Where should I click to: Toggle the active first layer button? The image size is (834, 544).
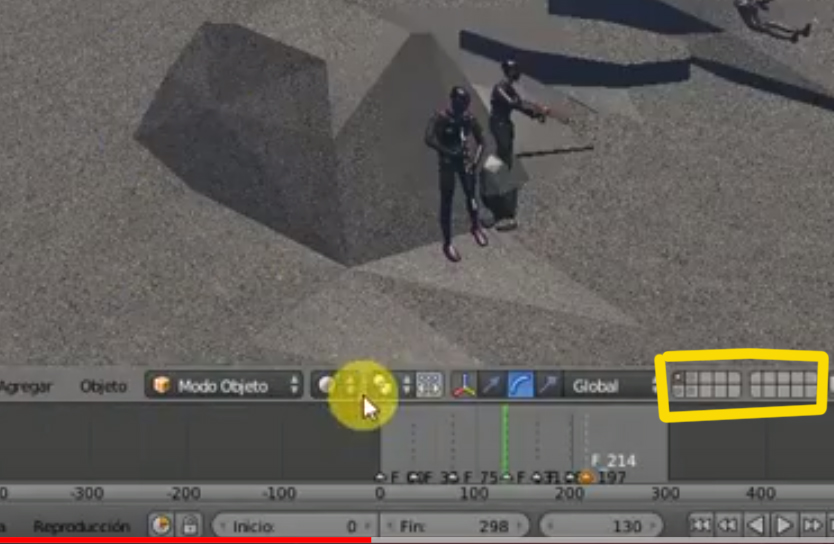click(x=678, y=378)
